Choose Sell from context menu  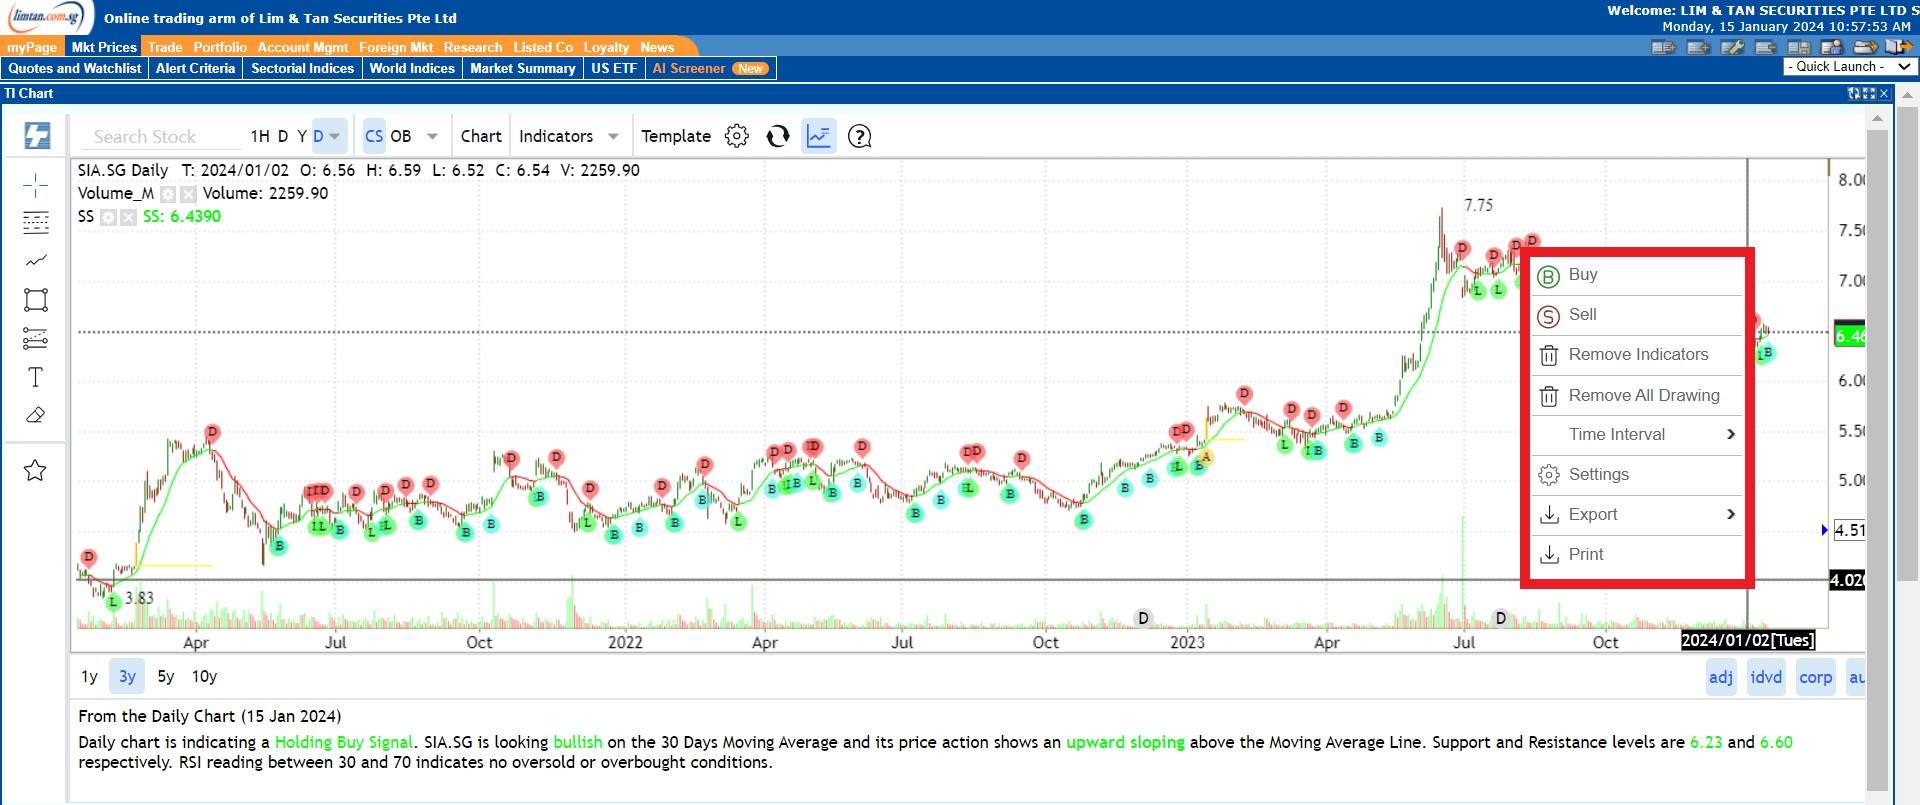coord(1637,315)
